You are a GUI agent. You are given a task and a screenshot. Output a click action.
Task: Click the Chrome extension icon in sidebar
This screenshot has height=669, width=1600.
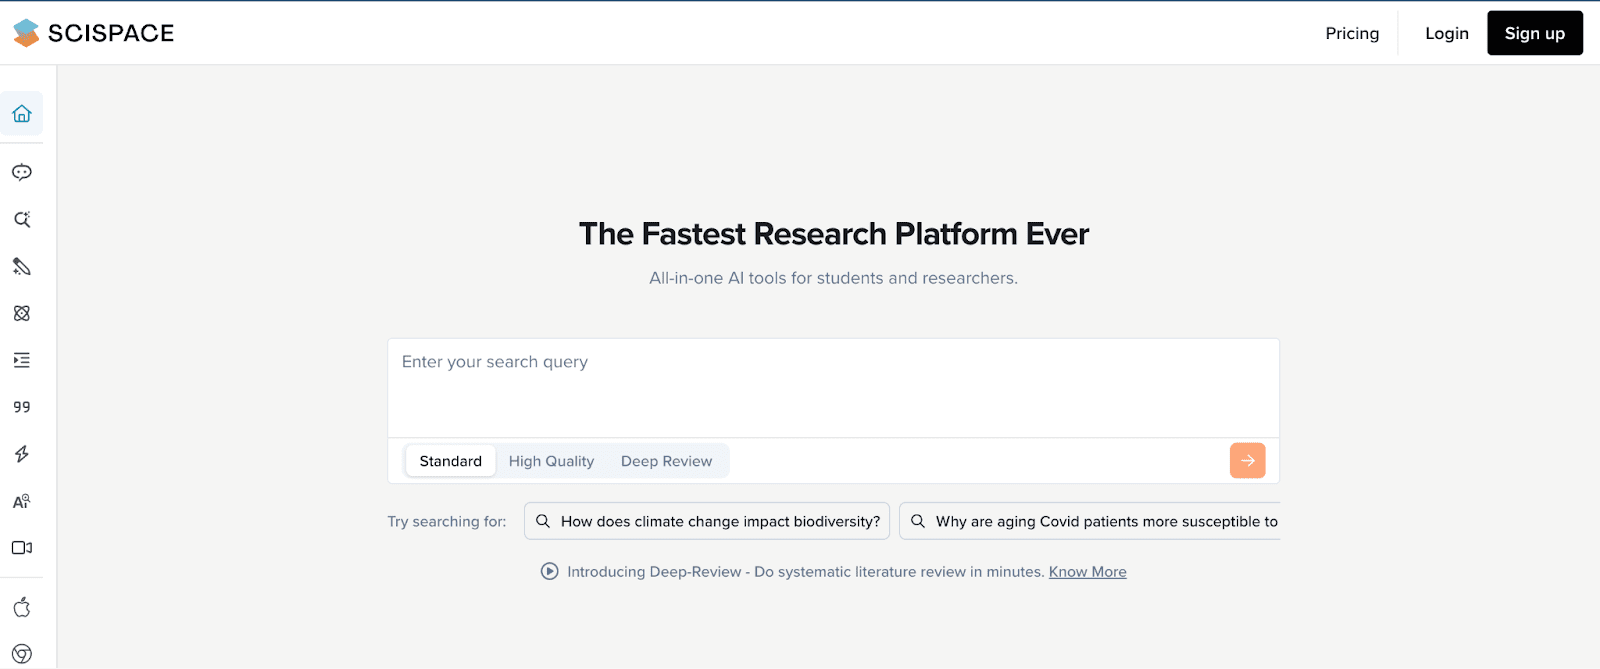click(22, 654)
